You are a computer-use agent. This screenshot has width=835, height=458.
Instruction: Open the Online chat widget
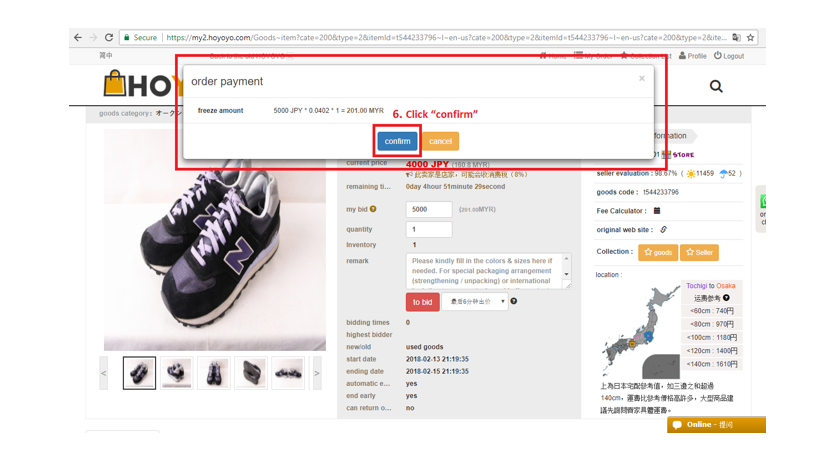(716, 424)
